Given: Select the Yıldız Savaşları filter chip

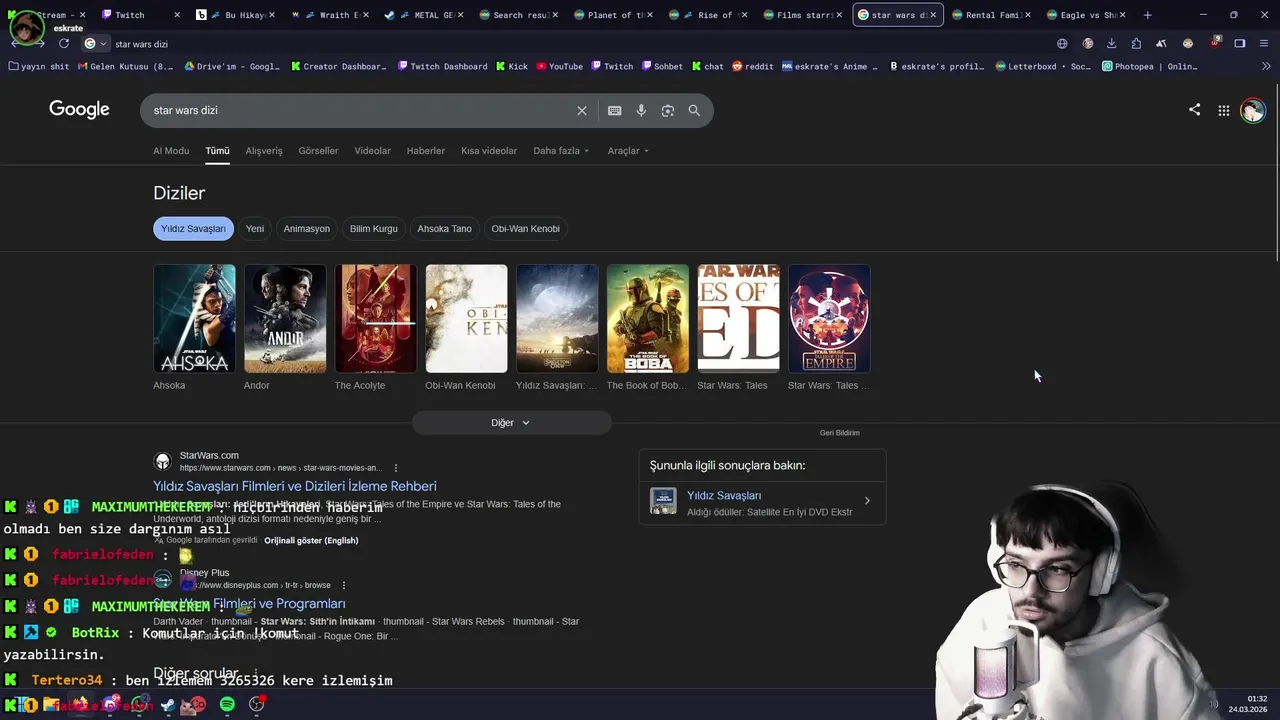Looking at the screenshot, I should pos(193,229).
